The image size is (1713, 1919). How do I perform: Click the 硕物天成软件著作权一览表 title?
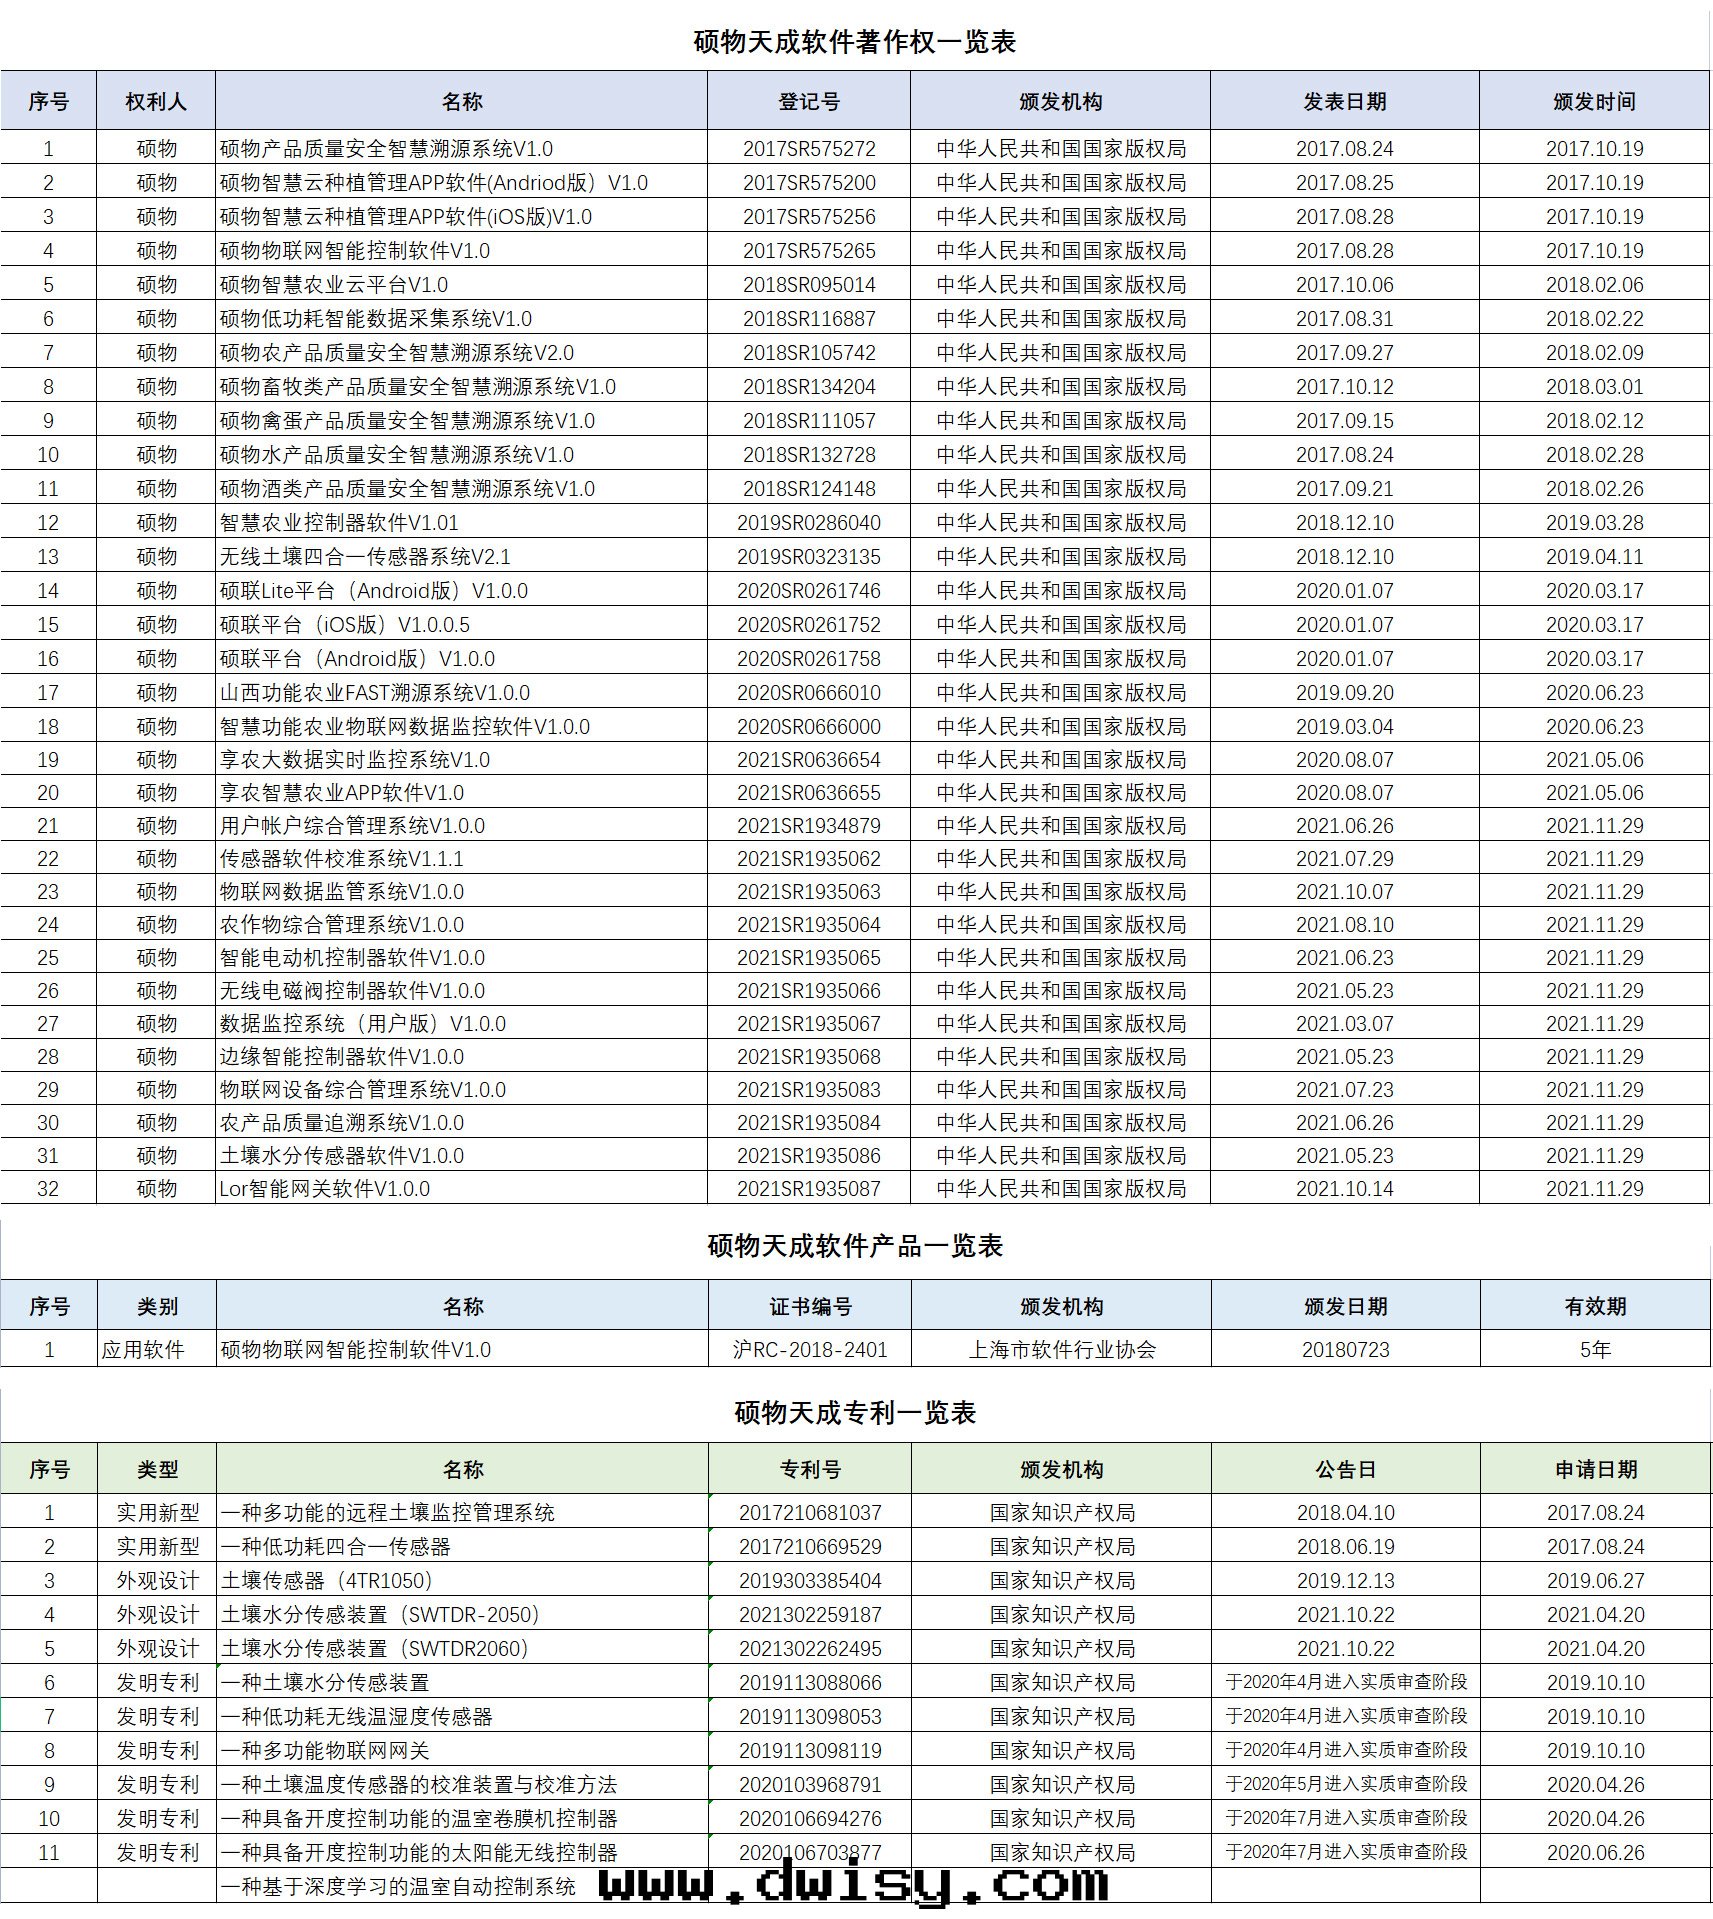coord(854,42)
